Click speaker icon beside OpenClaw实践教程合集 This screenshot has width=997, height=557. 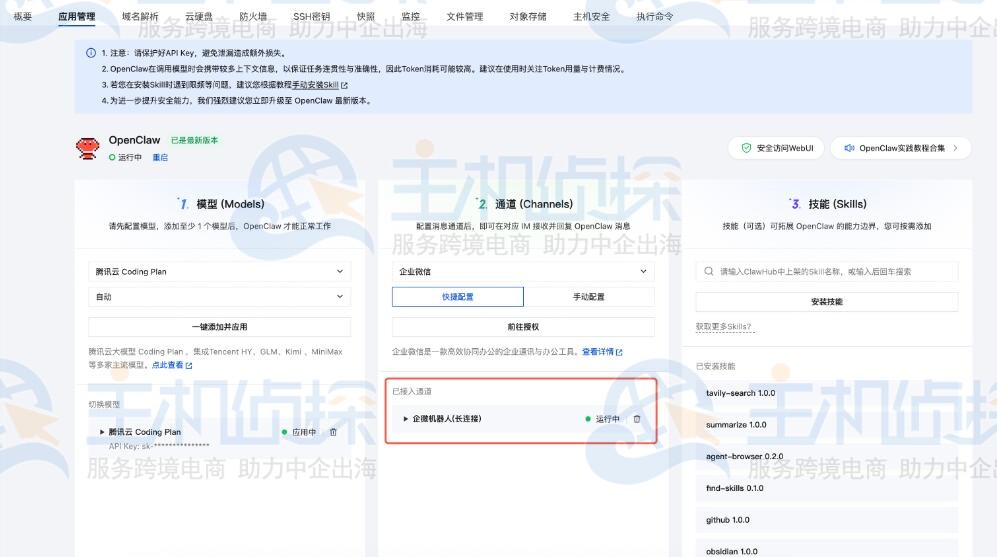point(849,148)
